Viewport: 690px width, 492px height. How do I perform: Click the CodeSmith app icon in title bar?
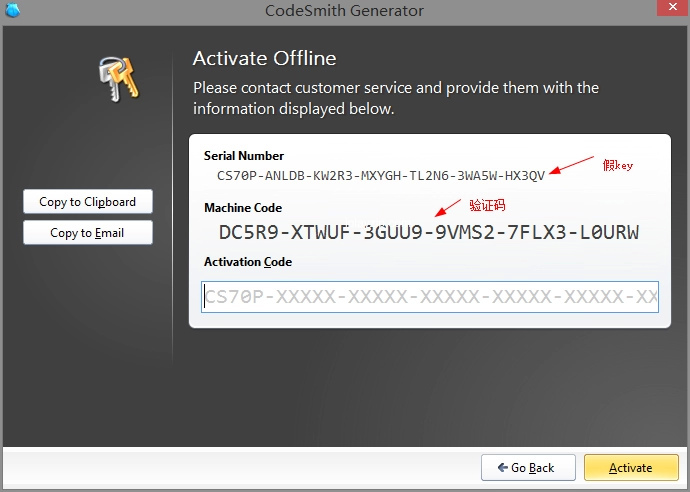click(12, 10)
